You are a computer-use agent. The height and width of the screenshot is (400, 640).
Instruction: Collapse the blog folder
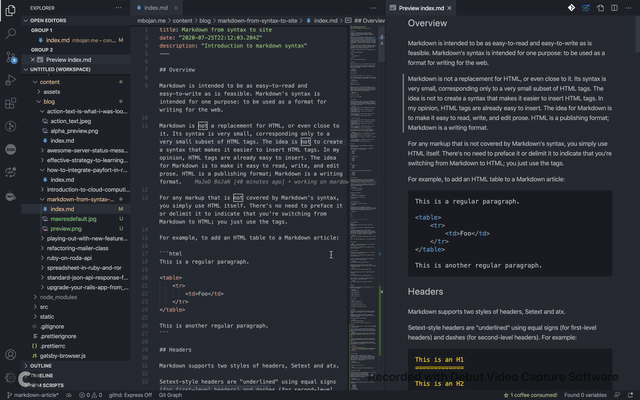click(49, 102)
